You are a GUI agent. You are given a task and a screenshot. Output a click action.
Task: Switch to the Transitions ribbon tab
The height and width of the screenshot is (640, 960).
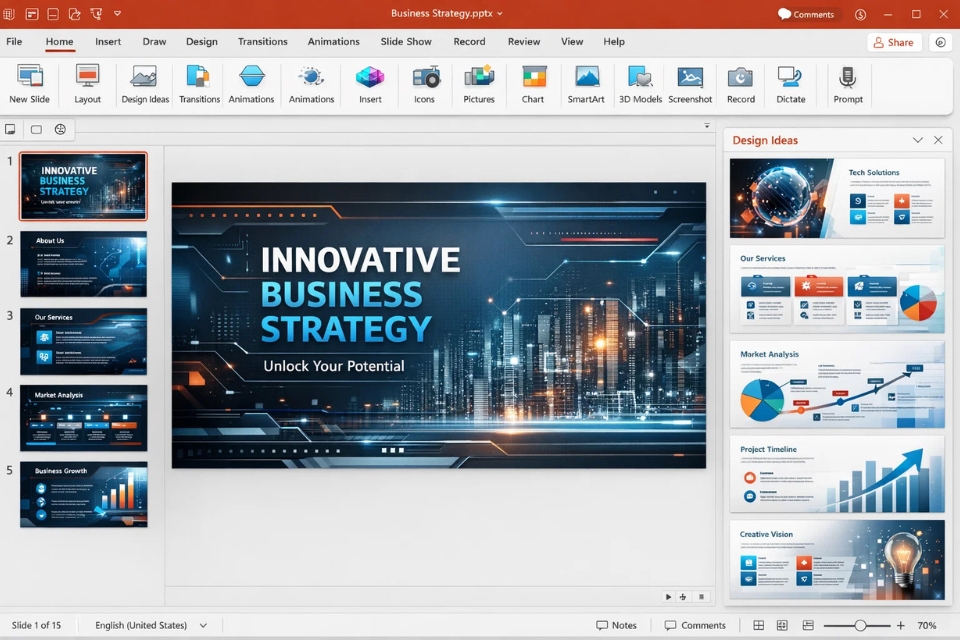(x=262, y=41)
